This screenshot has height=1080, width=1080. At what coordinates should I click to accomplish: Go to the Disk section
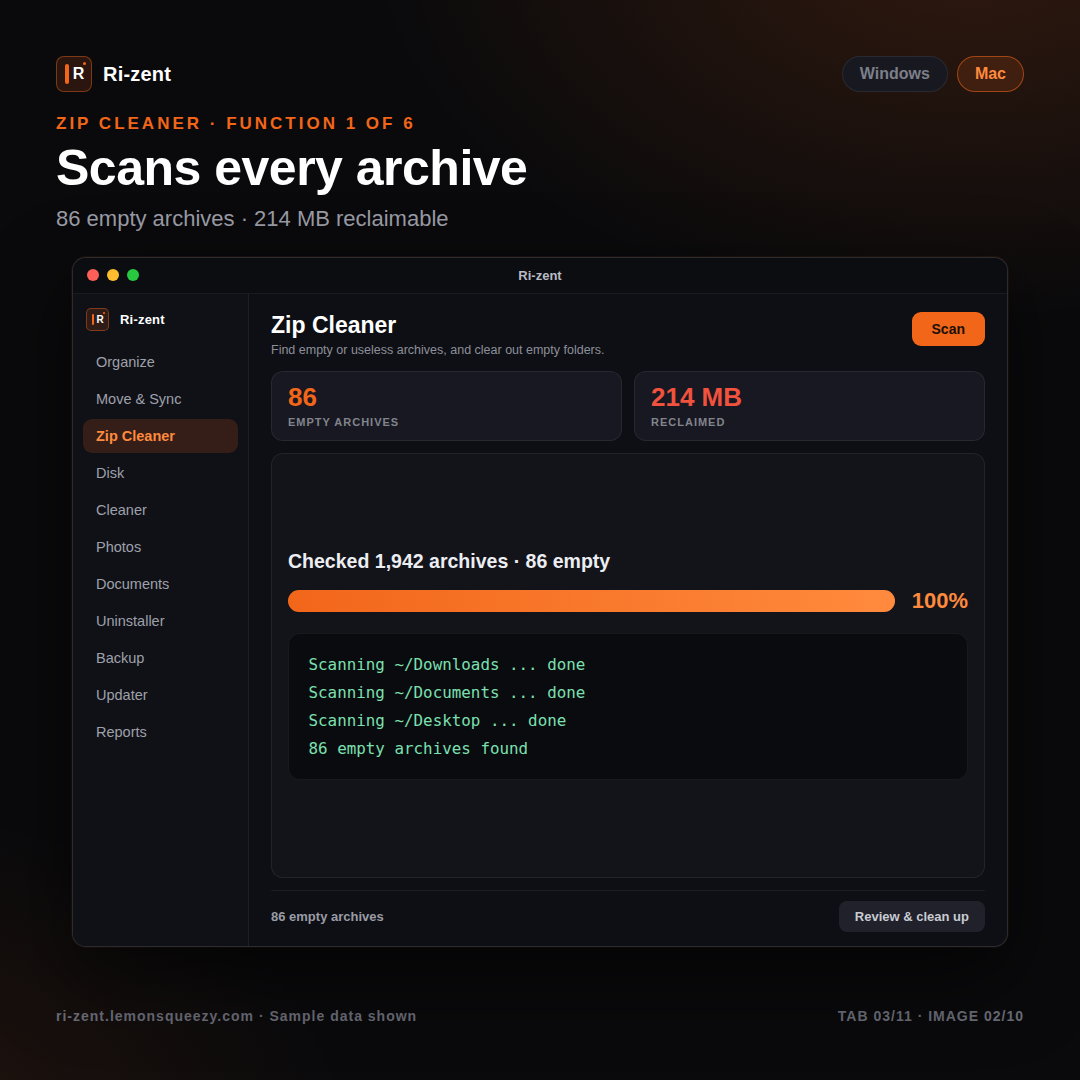pos(160,473)
